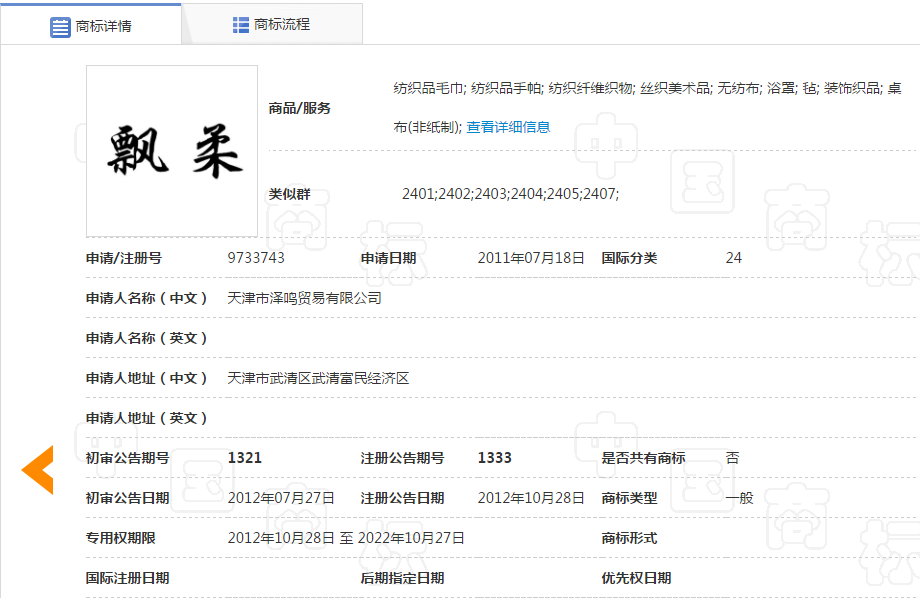Viewport: 920px width, 598px height.
Task: Click the 申请日期 label
Action: click(x=388, y=258)
